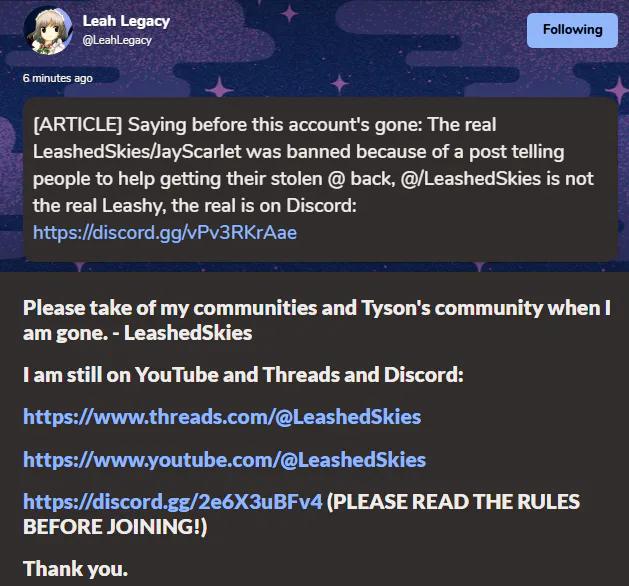
Task: Click the [ARTICLE] tag in the post
Action: pos(77,125)
